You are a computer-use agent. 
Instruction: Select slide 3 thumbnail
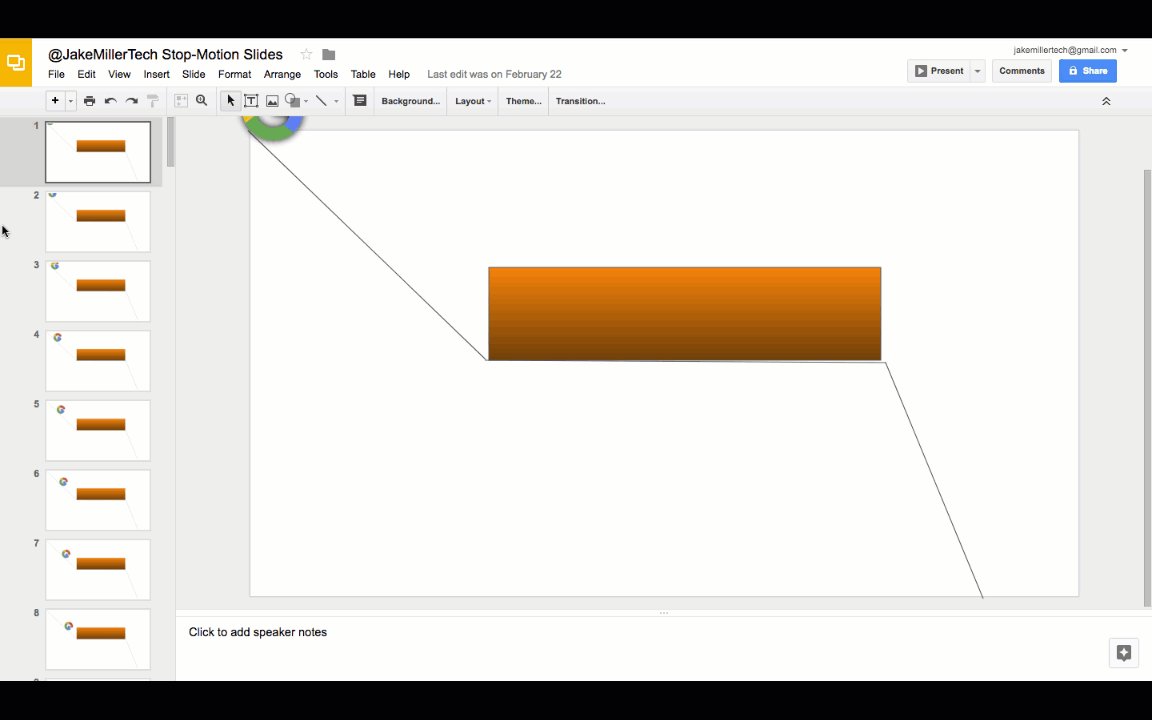98,291
